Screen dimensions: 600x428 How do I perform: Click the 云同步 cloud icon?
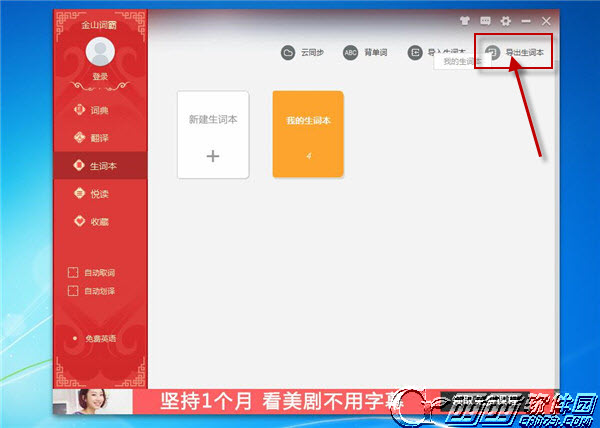(x=288, y=52)
